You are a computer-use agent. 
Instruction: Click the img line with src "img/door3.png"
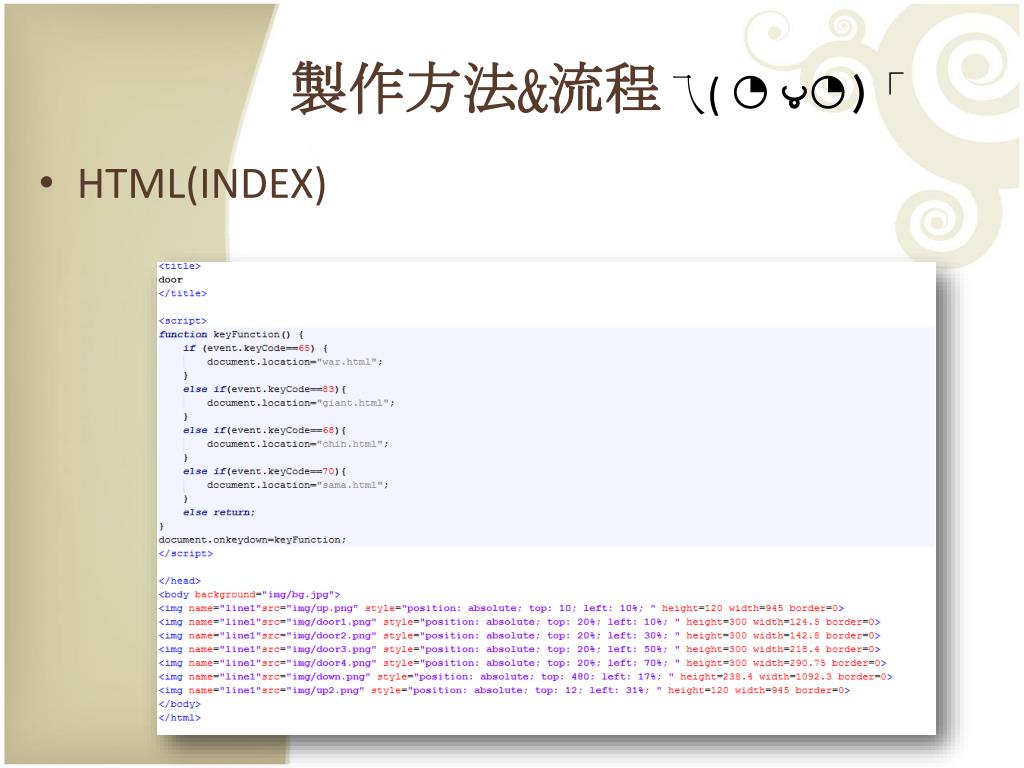(520, 650)
